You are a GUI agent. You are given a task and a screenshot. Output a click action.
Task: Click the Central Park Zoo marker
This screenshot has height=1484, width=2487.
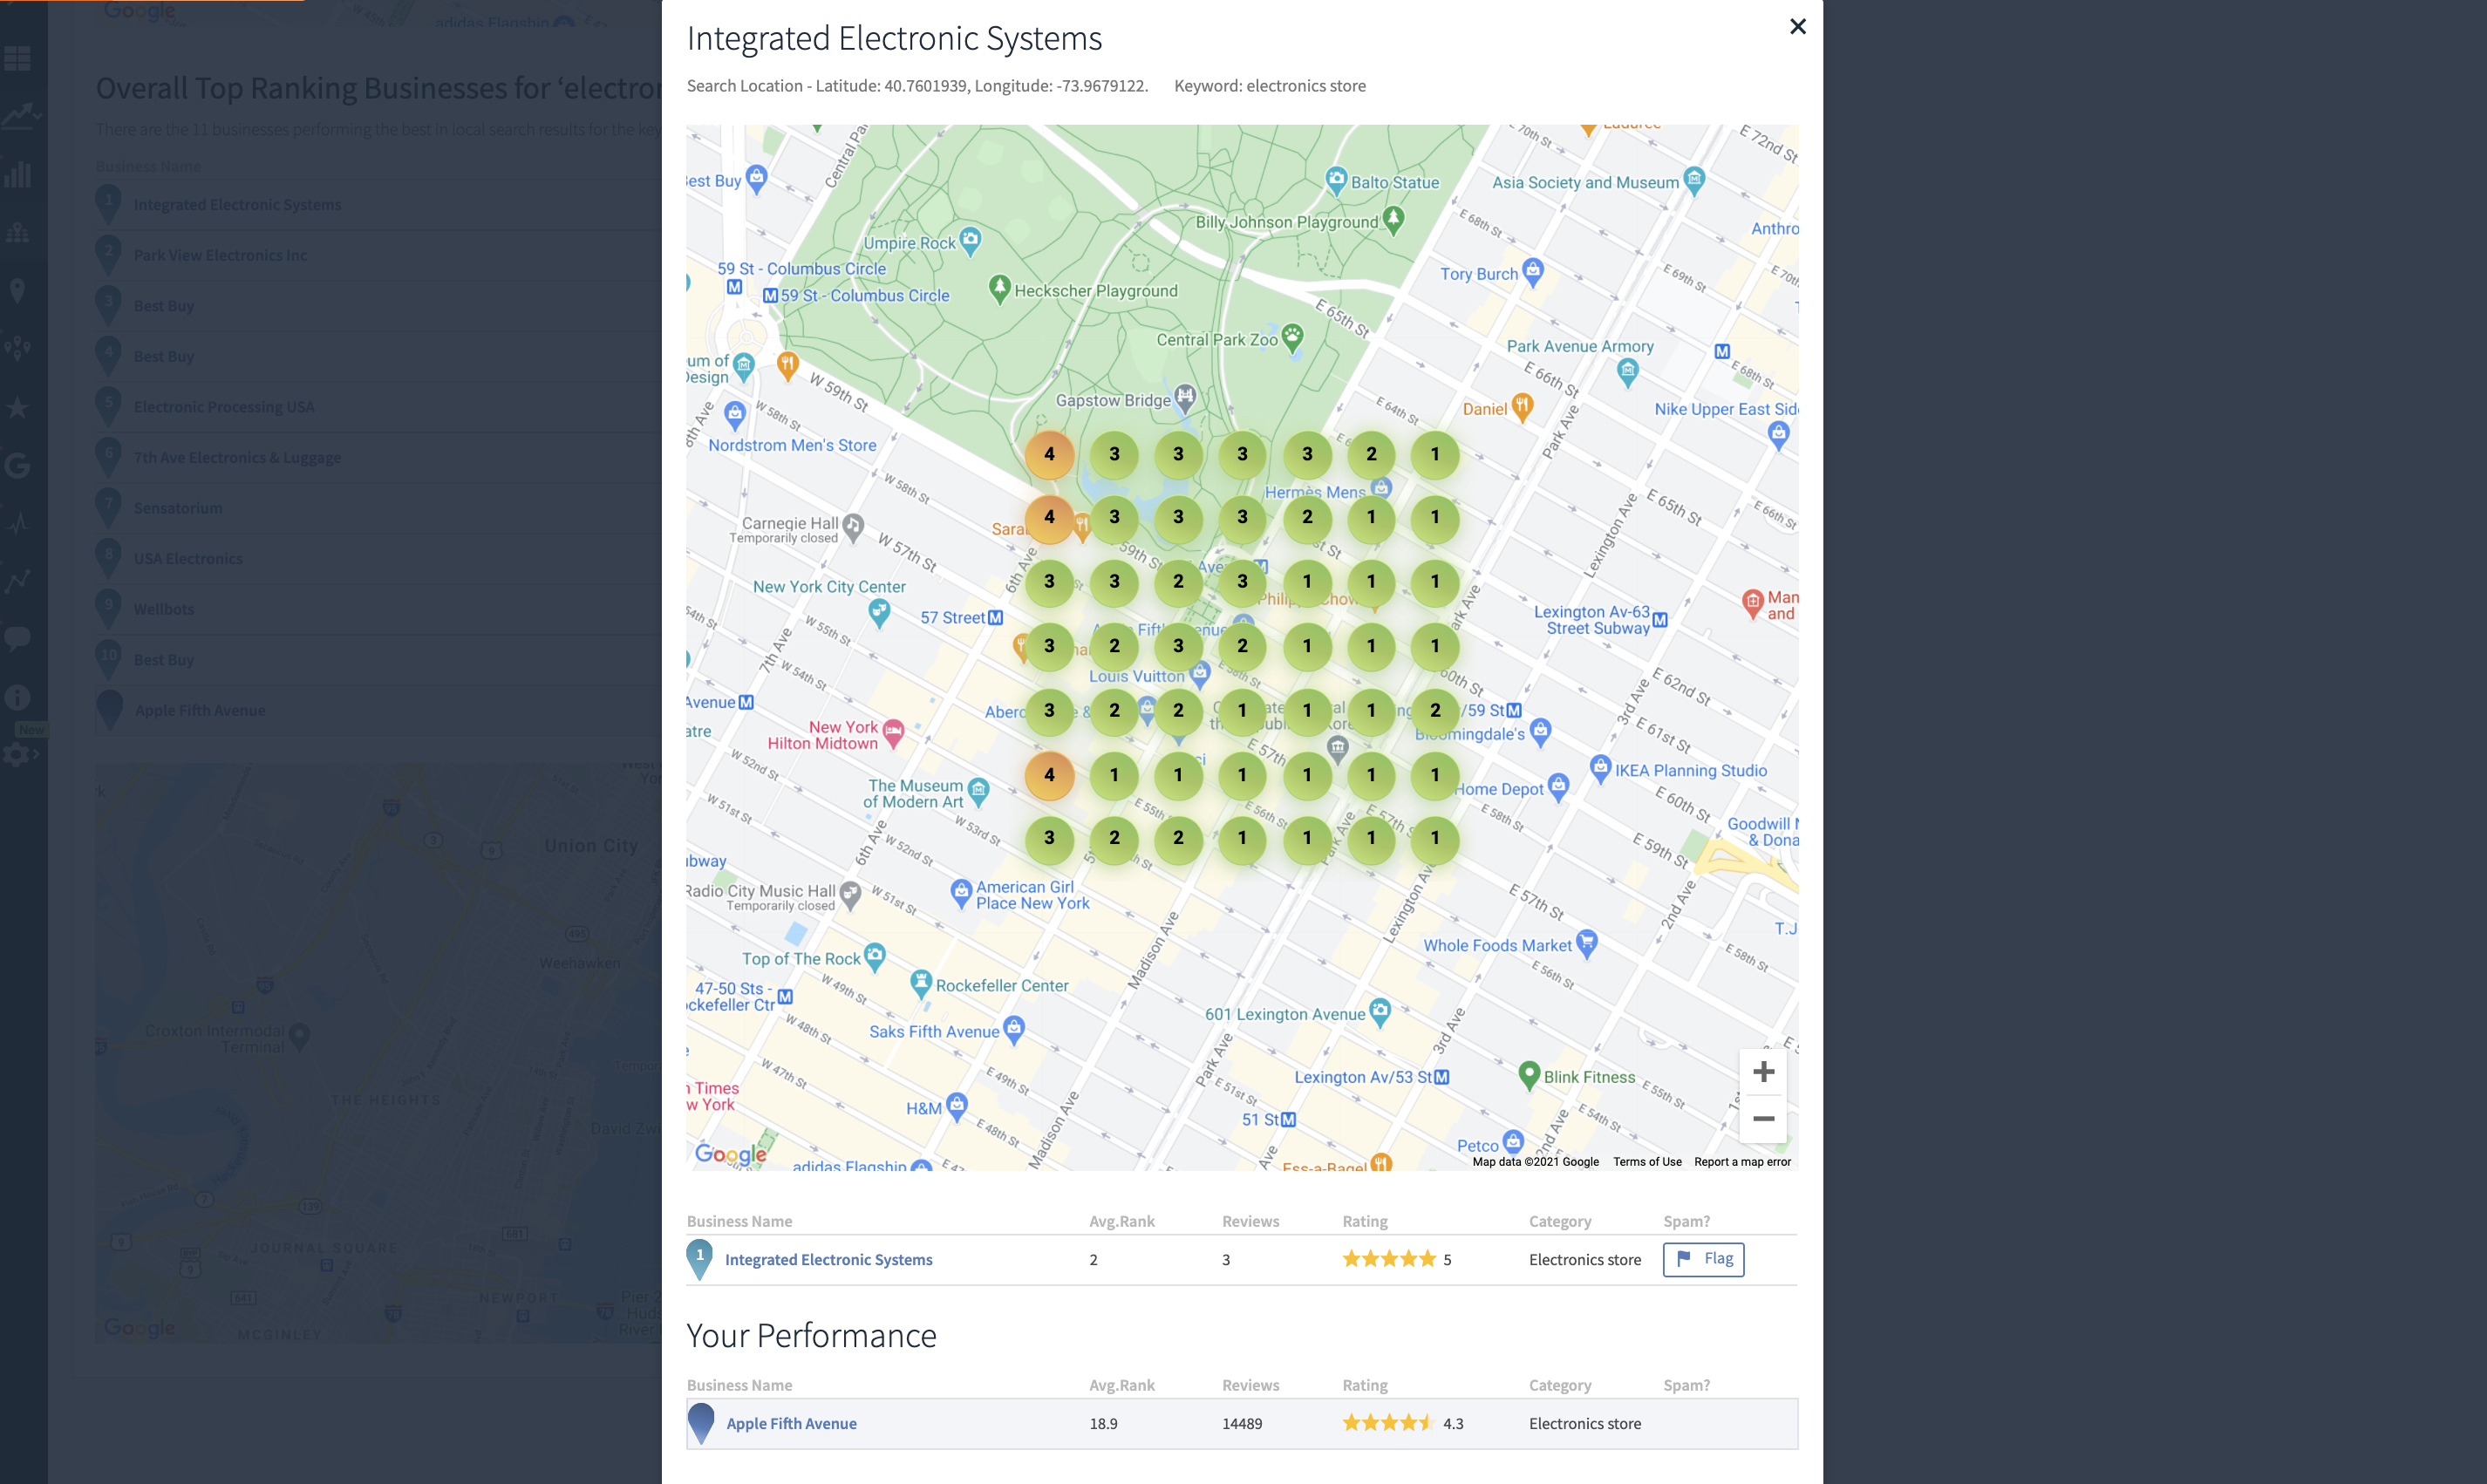pos(1292,337)
